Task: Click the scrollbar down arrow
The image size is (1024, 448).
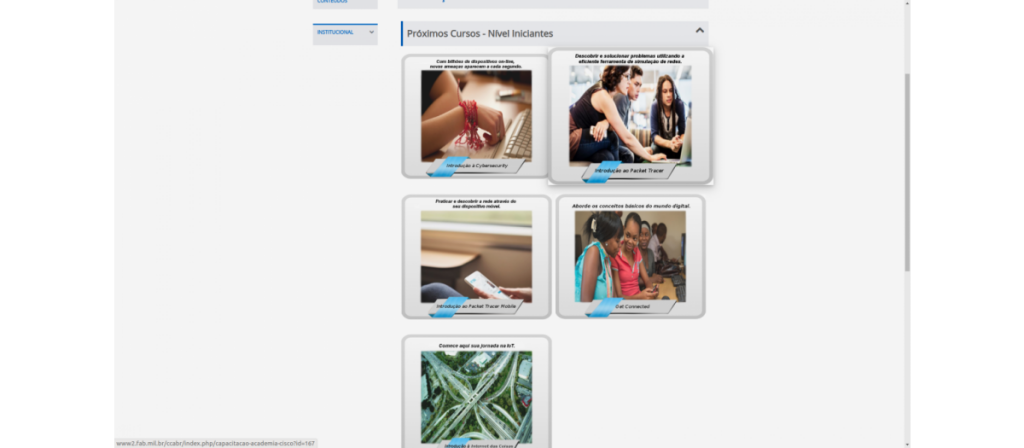Action: (x=907, y=444)
